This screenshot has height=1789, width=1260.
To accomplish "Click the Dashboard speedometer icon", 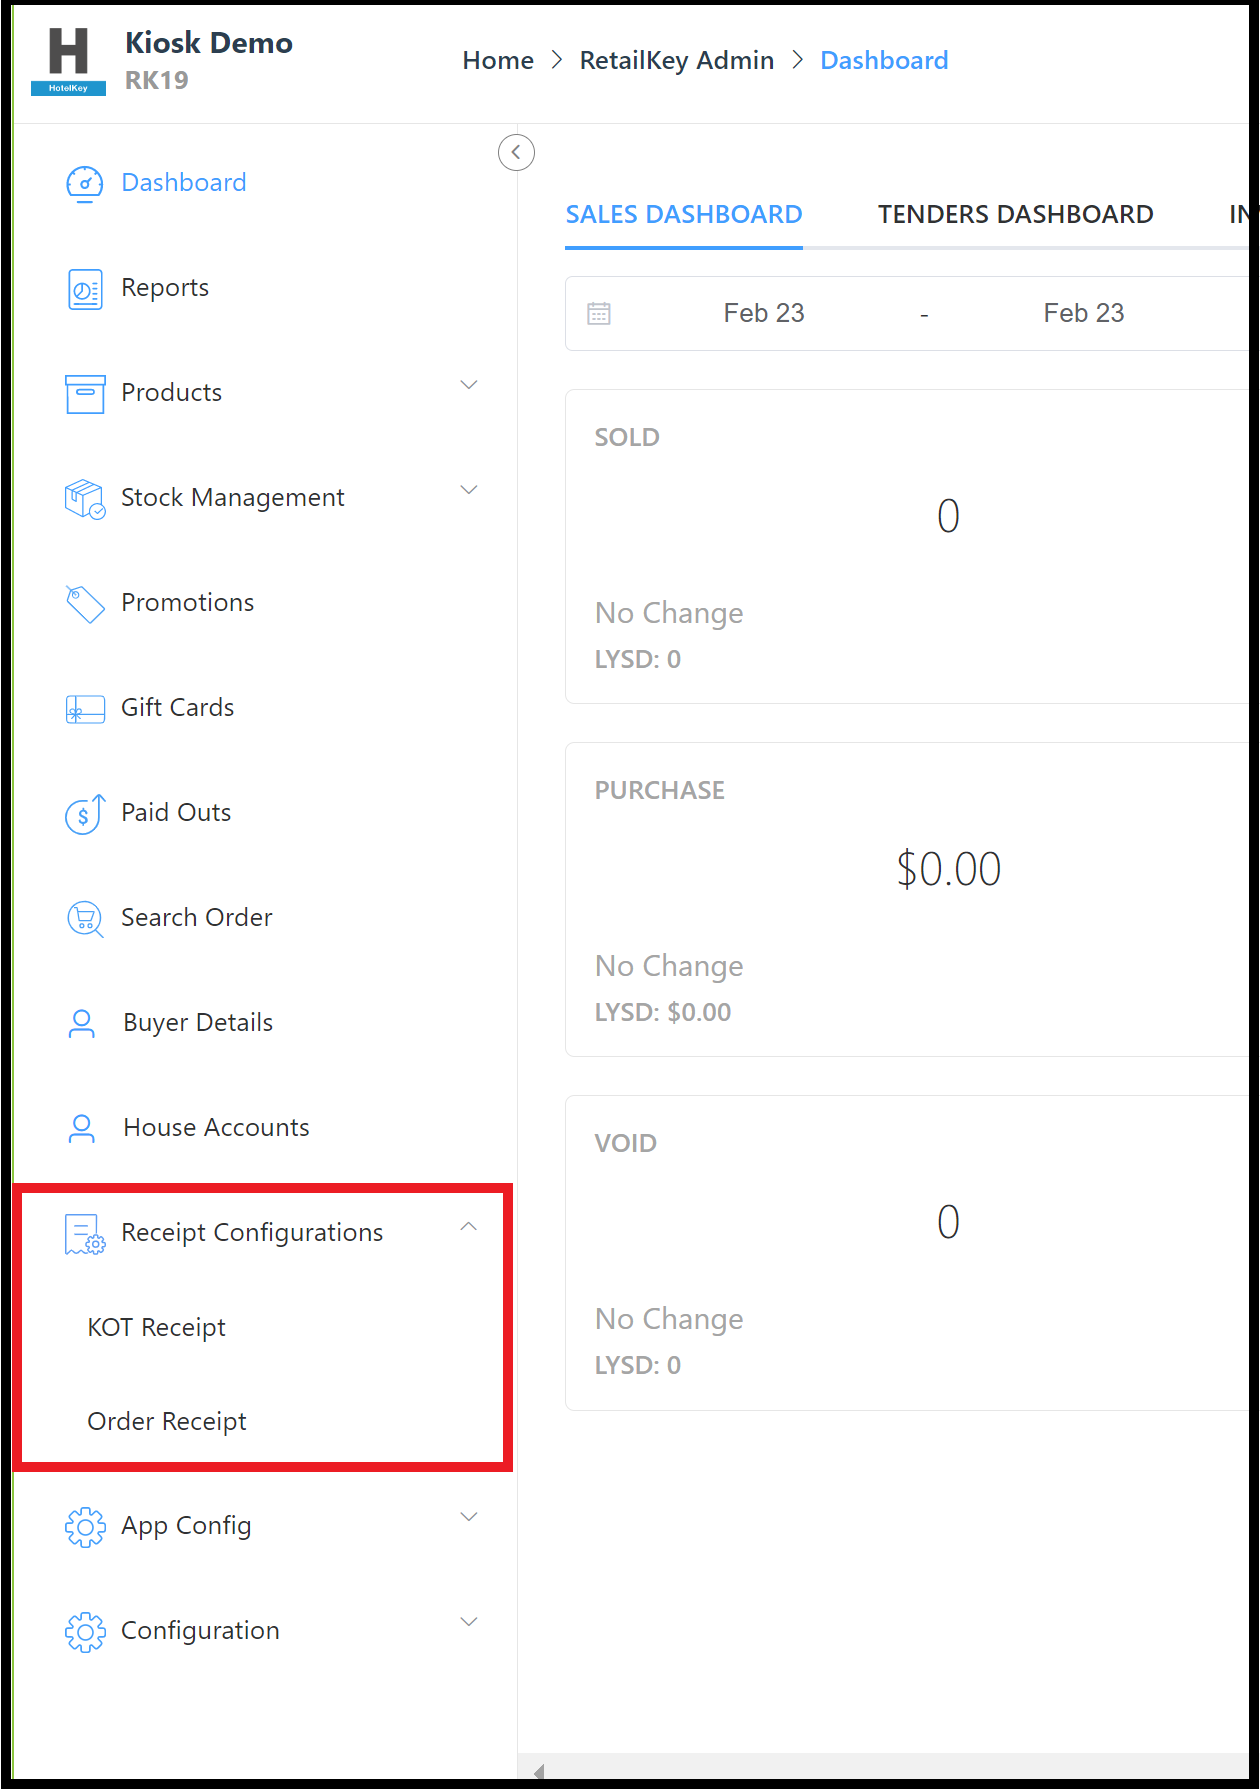I will tap(84, 184).
